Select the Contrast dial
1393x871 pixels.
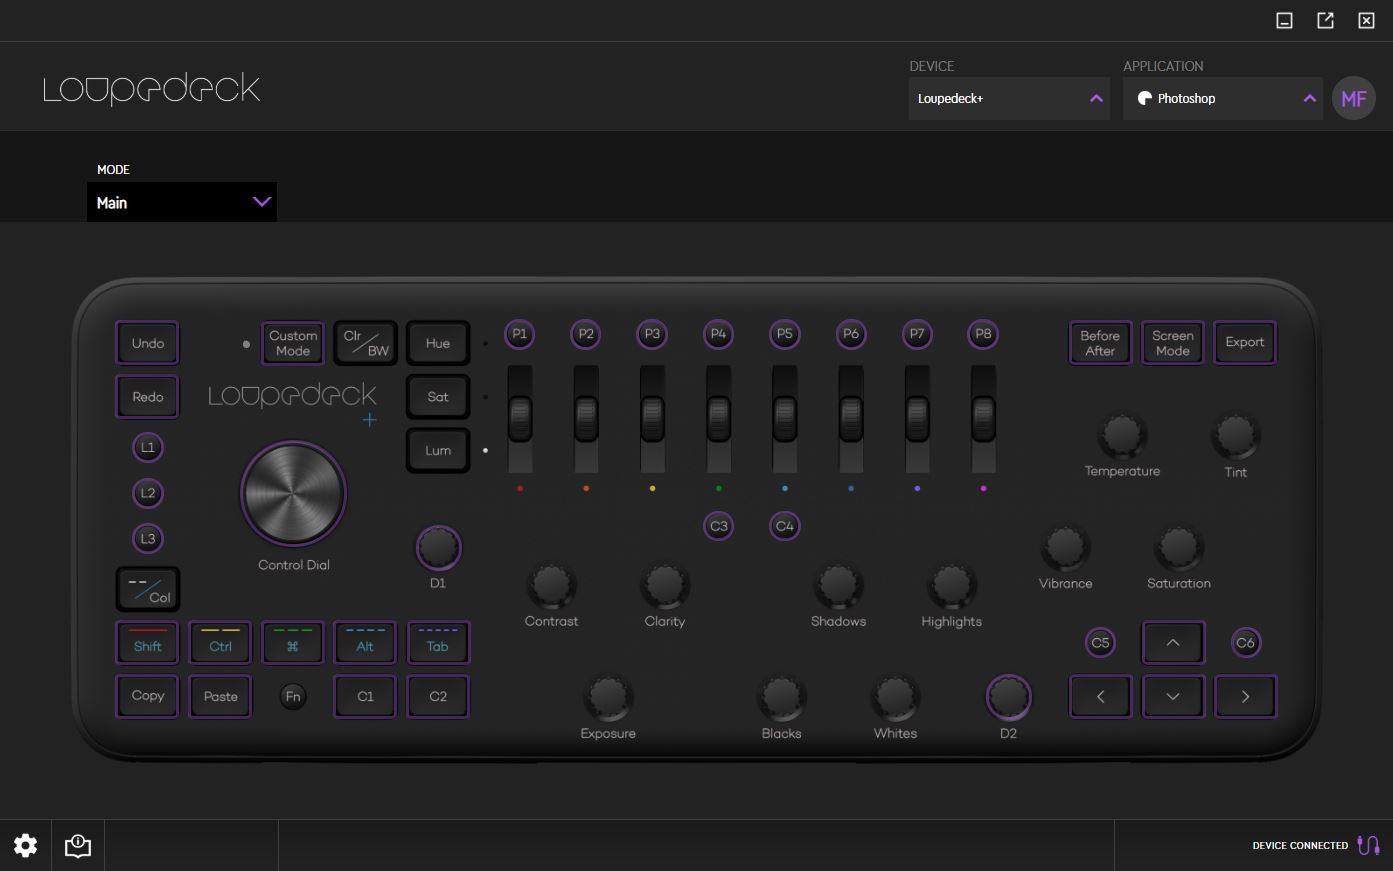point(551,585)
